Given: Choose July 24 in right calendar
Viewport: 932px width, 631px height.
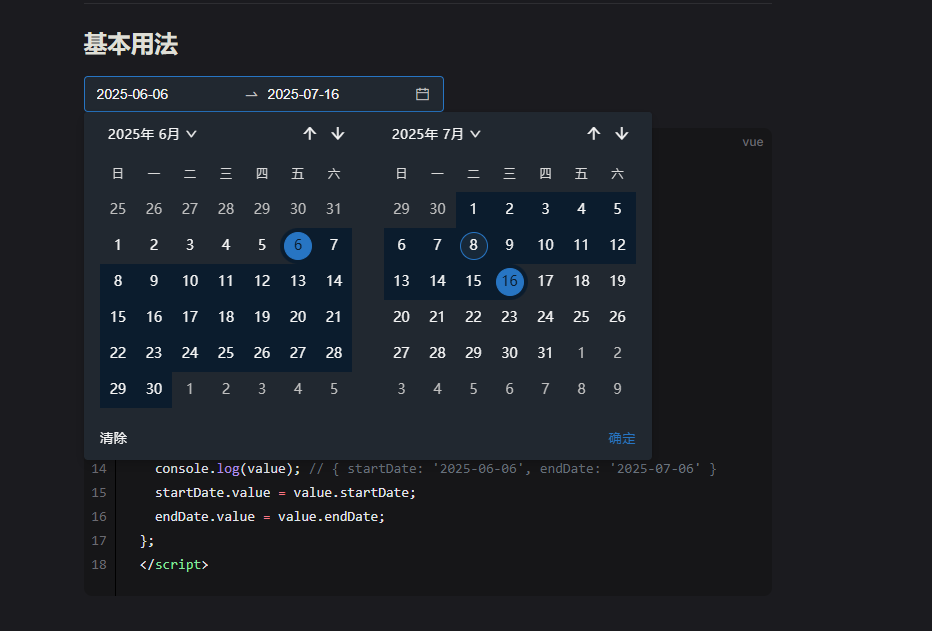Looking at the screenshot, I should click(545, 317).
